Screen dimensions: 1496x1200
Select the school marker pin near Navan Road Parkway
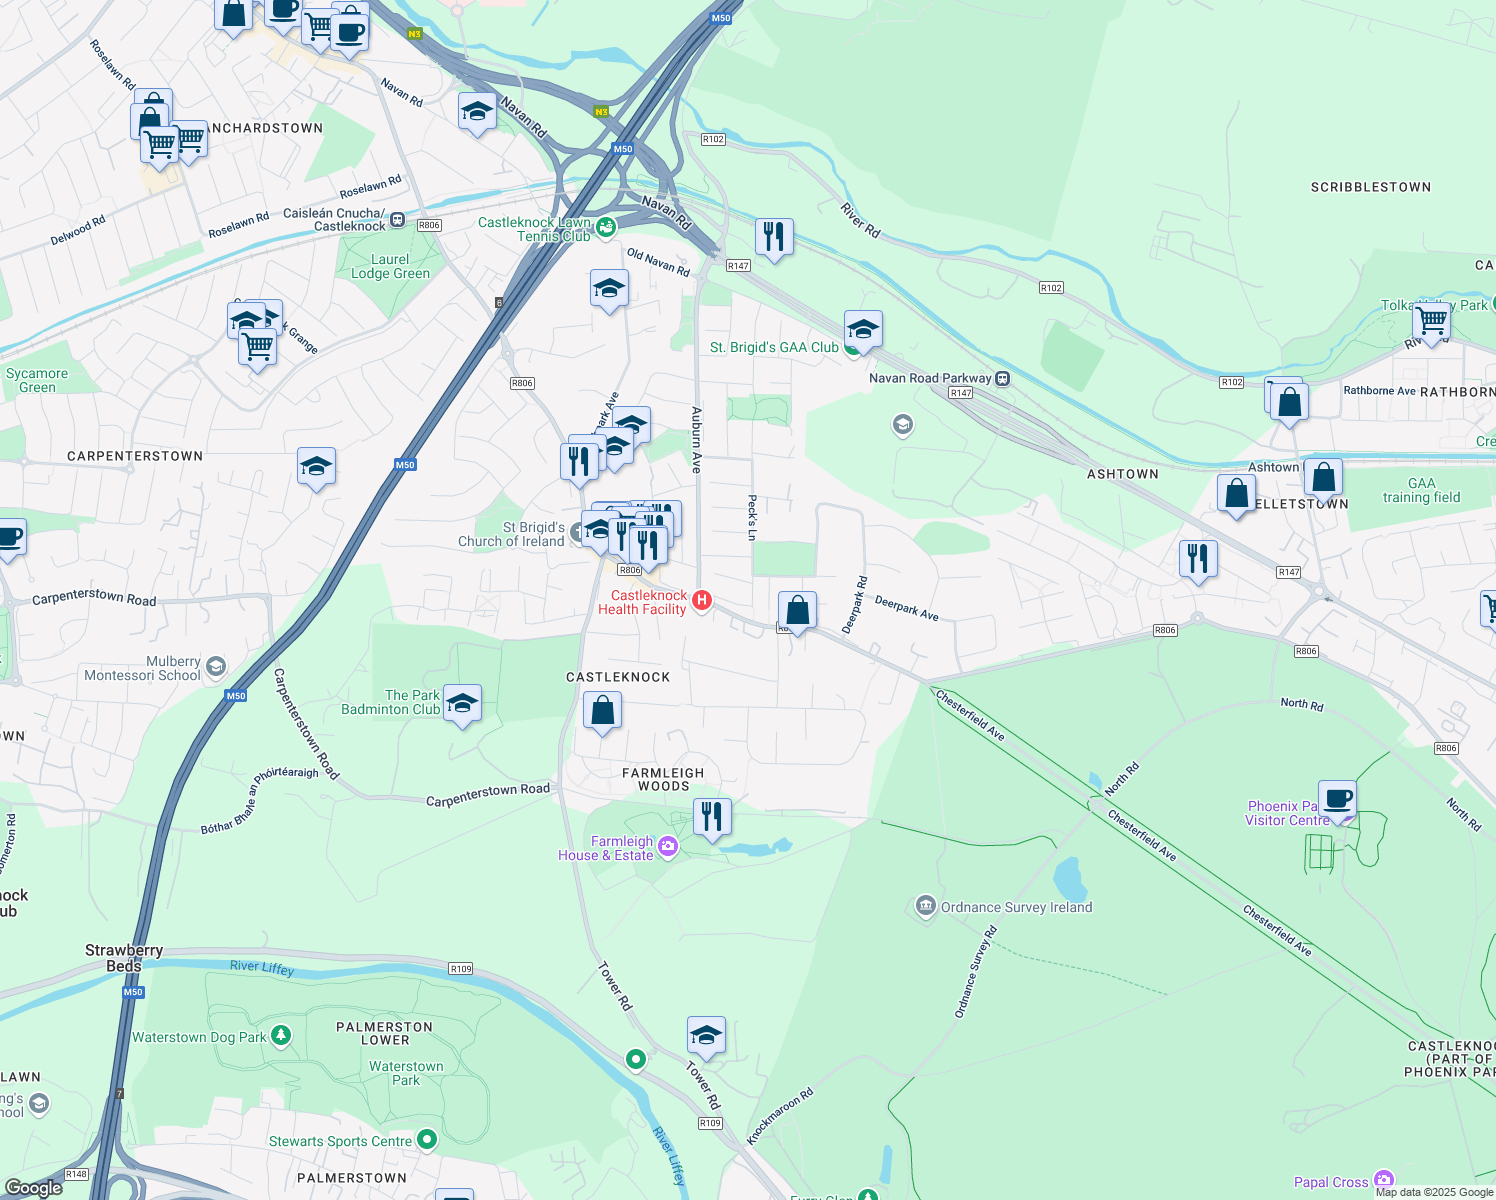tap(903, 426)
